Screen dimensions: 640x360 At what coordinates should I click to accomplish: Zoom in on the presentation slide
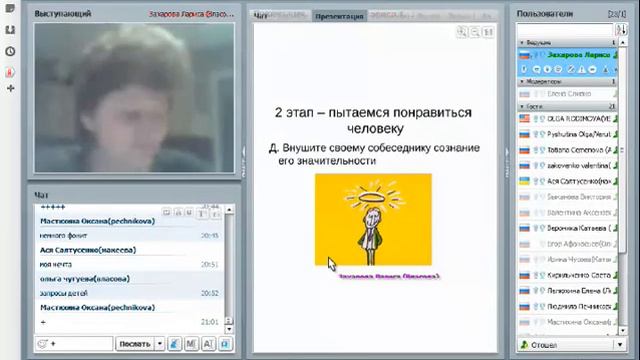(462, 32)
